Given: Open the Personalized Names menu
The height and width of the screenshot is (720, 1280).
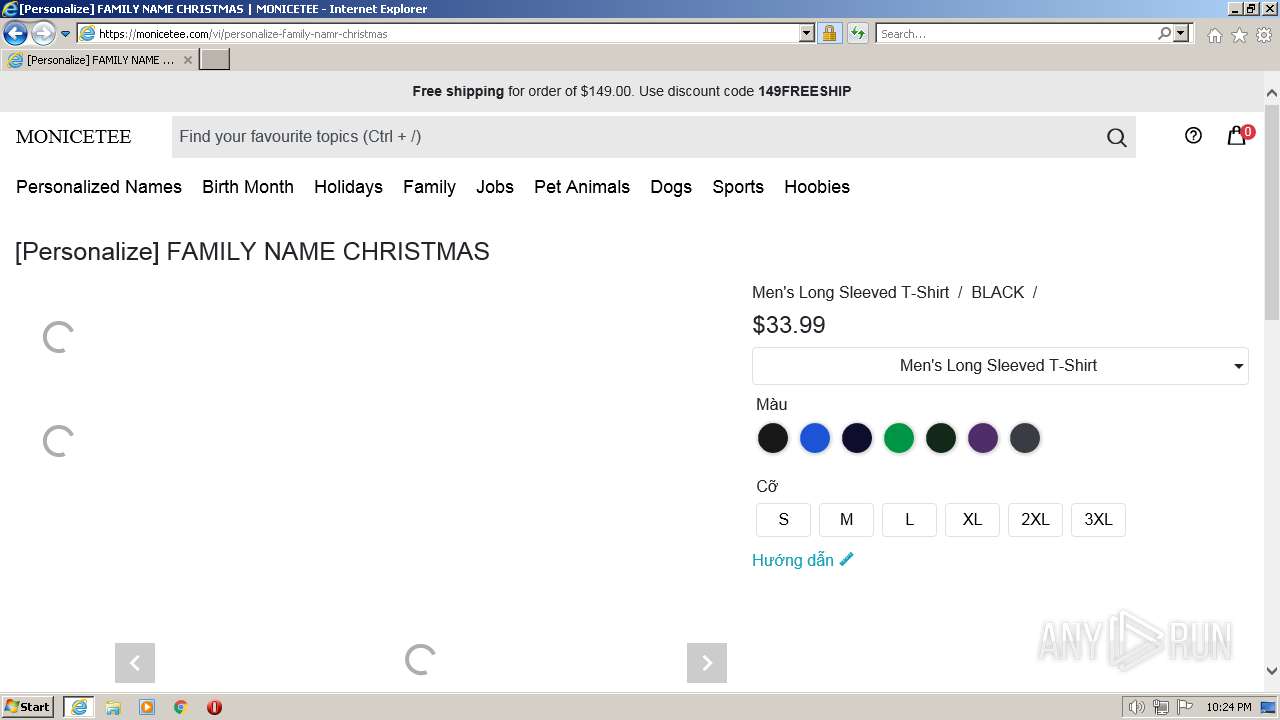Looking at the screenshot, I should point(99,187).
